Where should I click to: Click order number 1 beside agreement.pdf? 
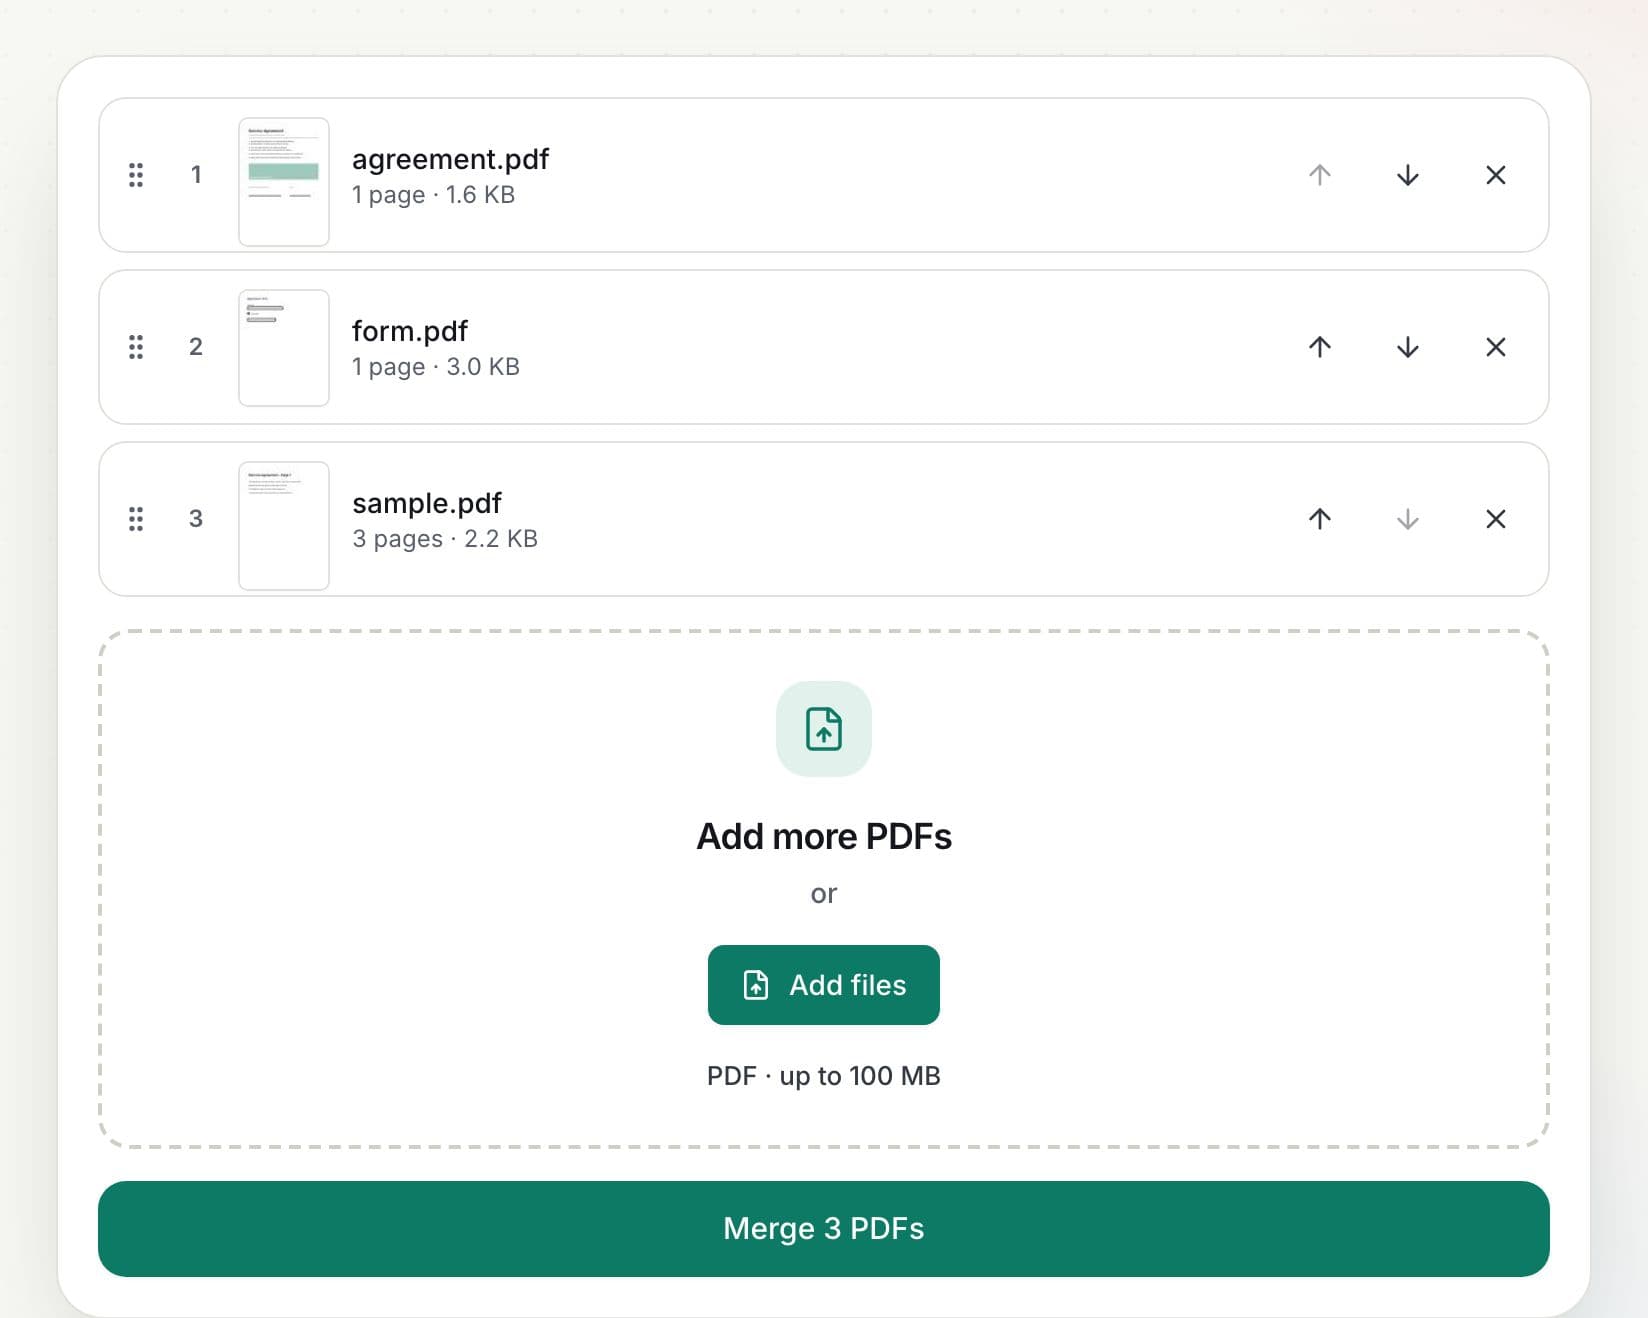(x=196, y=175)
